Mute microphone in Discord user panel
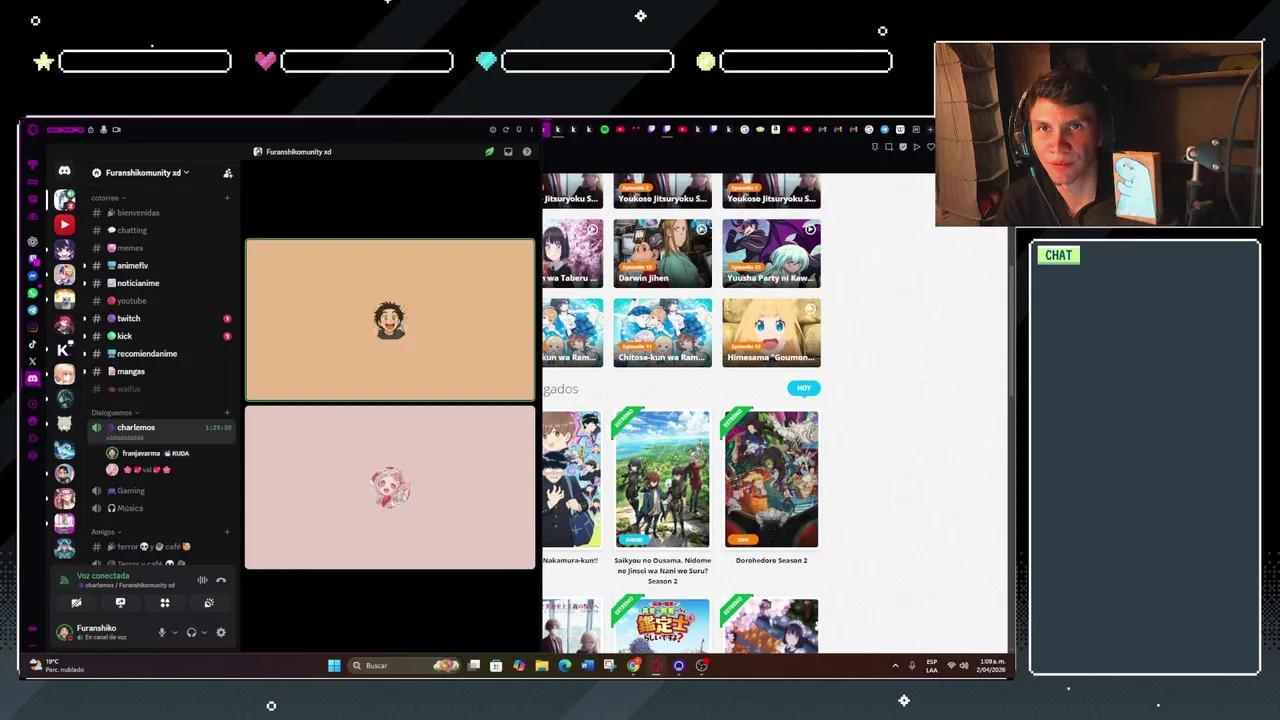This screenshot has width=1280, height=720. [162, 632]
